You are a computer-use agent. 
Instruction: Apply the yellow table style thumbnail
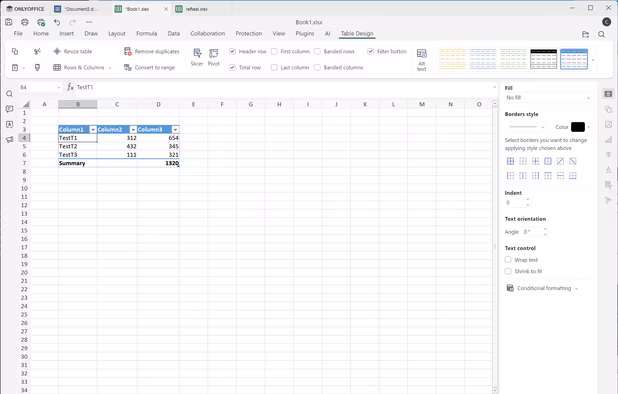pos(452,59)
